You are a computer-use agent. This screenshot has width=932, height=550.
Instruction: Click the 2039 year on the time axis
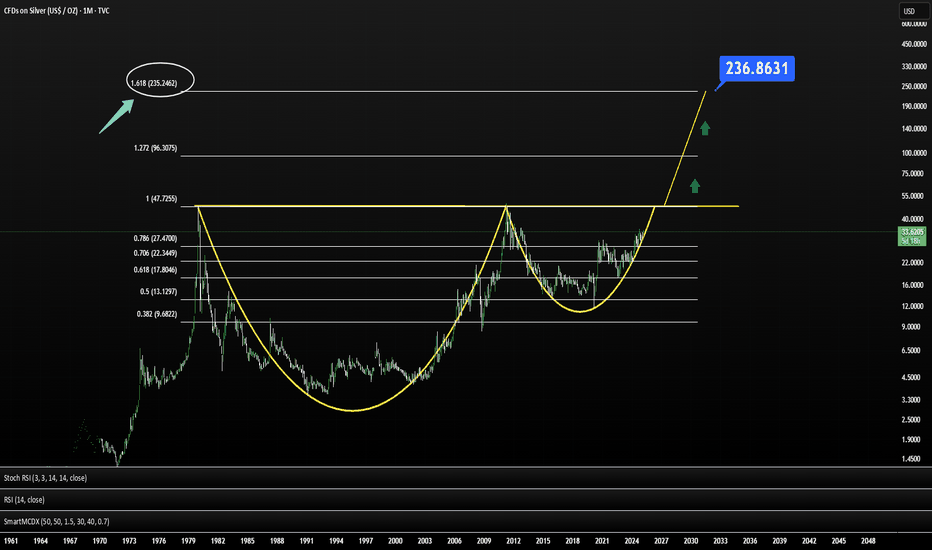[x=780, y=541]
